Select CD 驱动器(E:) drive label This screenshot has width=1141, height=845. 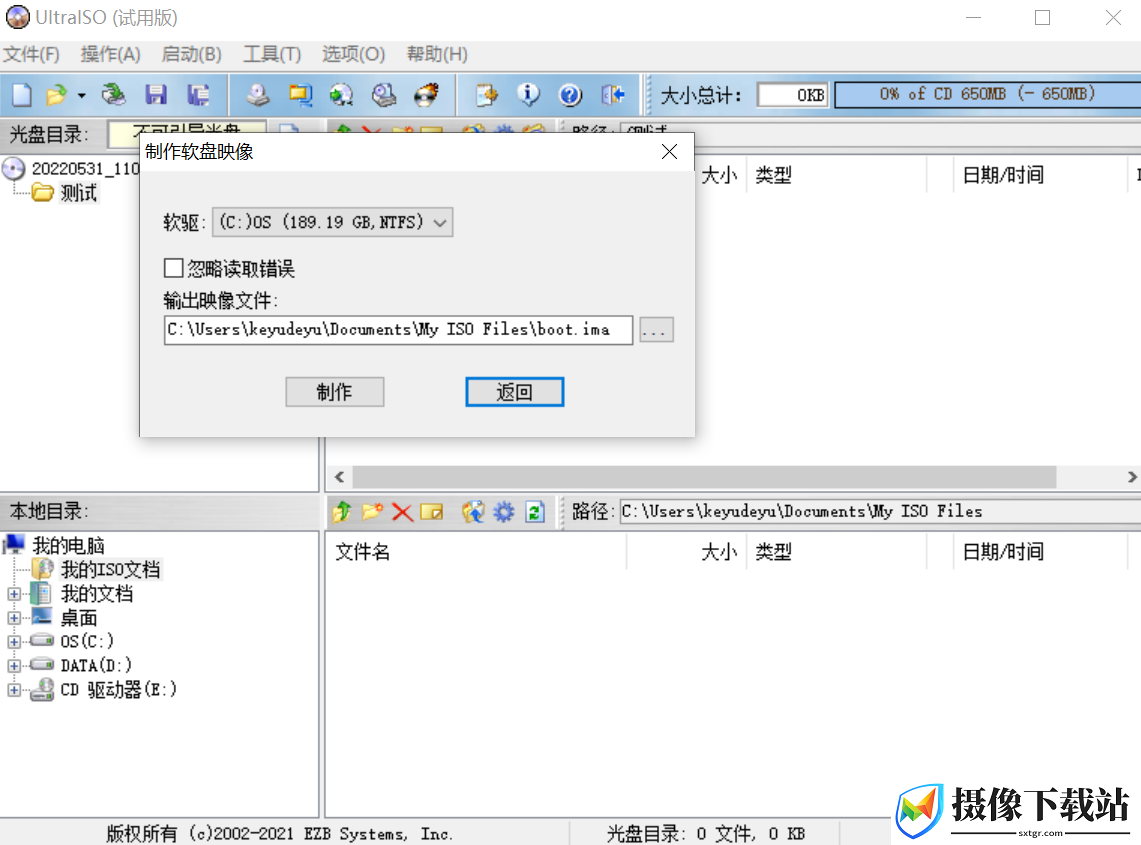coord(119,689)
